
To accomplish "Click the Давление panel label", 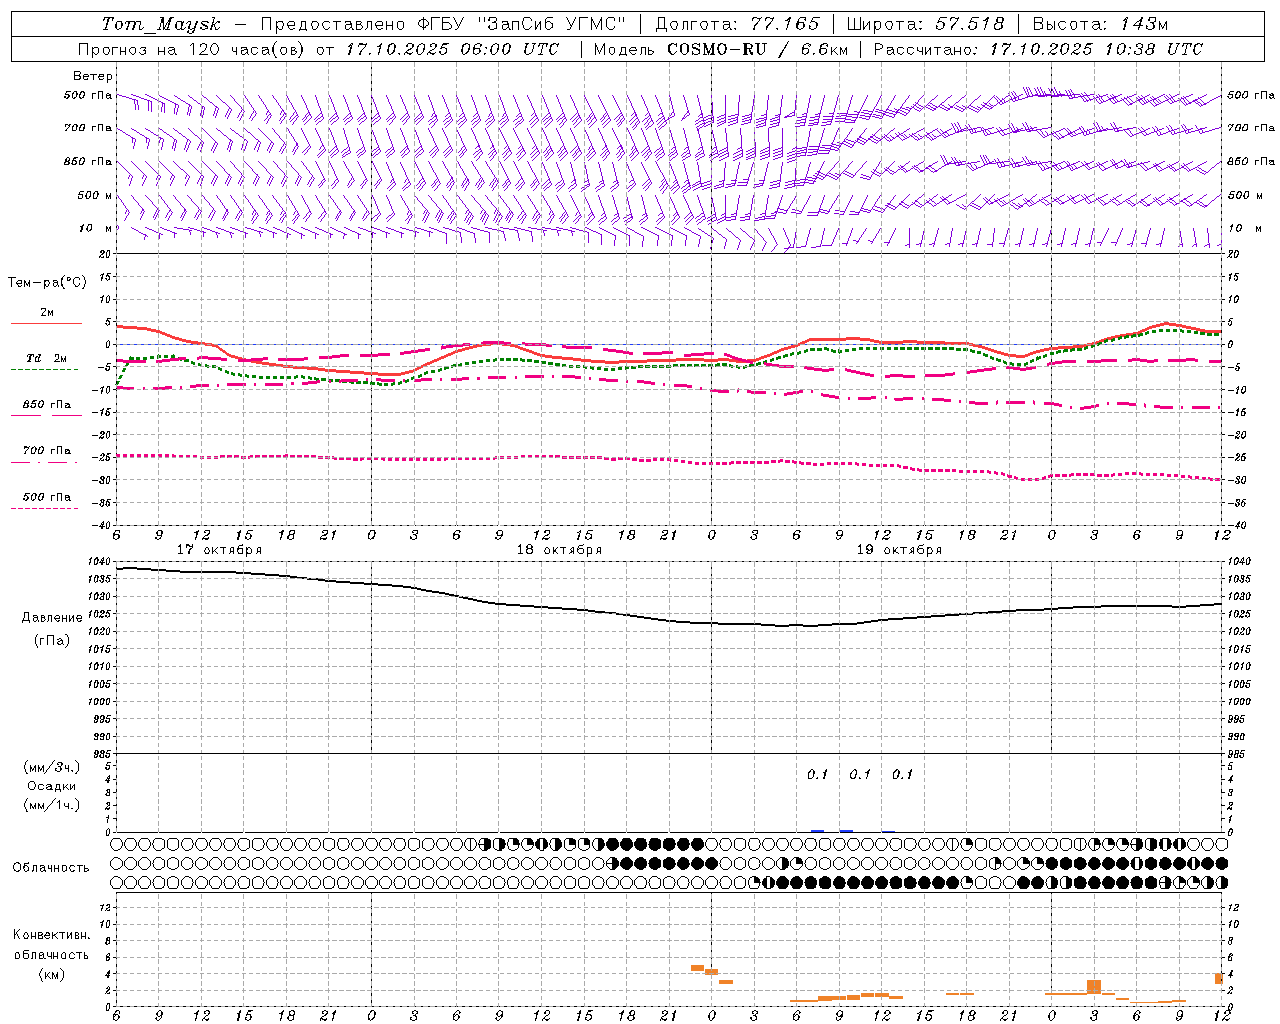I will point(52,618).
